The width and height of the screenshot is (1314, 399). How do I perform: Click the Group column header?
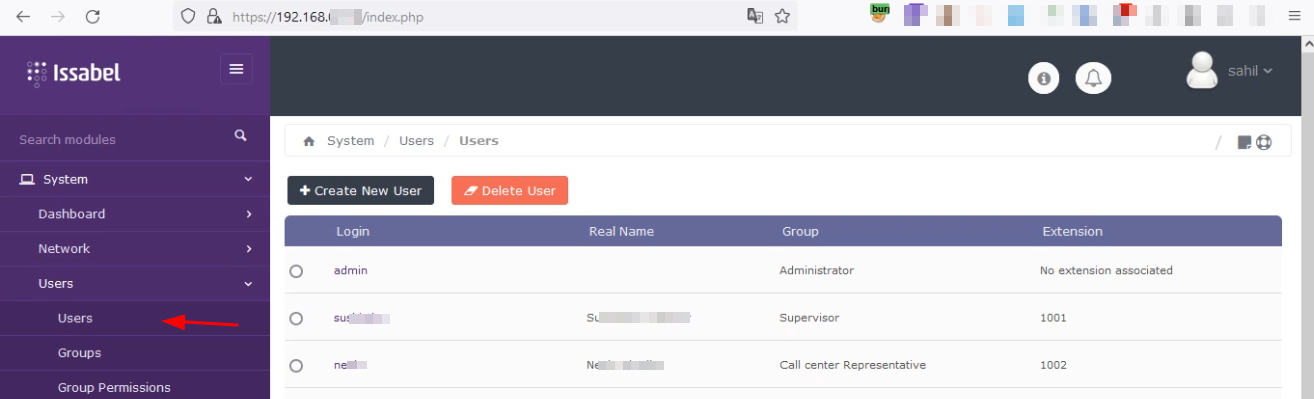coord(800,231)
